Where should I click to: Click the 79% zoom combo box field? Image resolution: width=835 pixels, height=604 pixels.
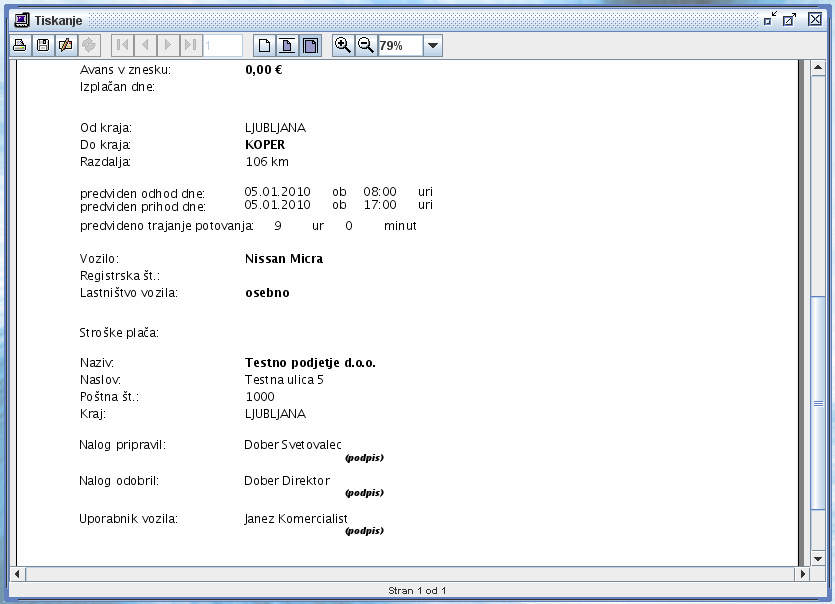pos(400,45)
